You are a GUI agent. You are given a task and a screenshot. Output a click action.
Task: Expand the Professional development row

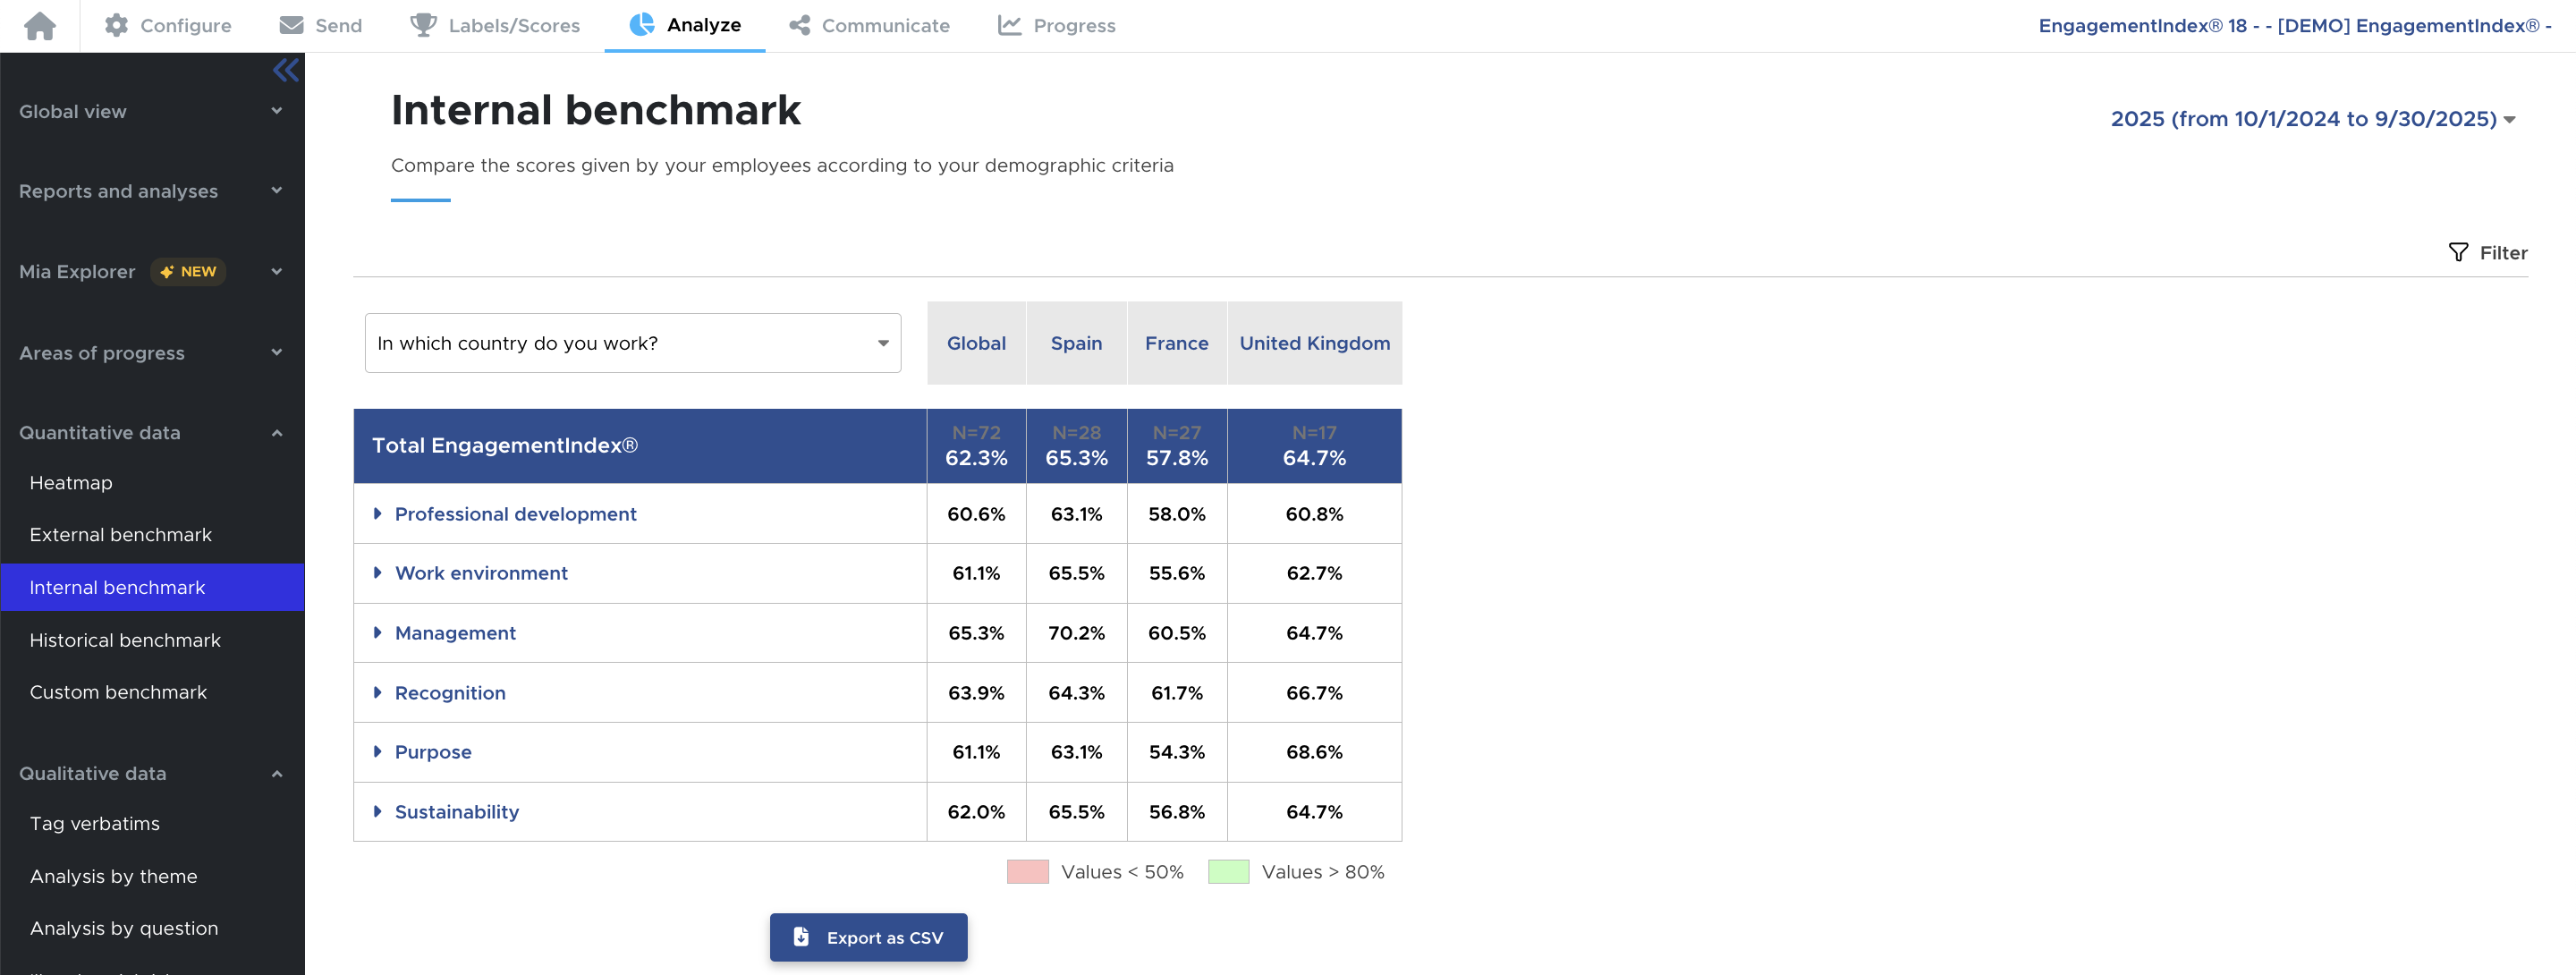[x=378, y=514]
